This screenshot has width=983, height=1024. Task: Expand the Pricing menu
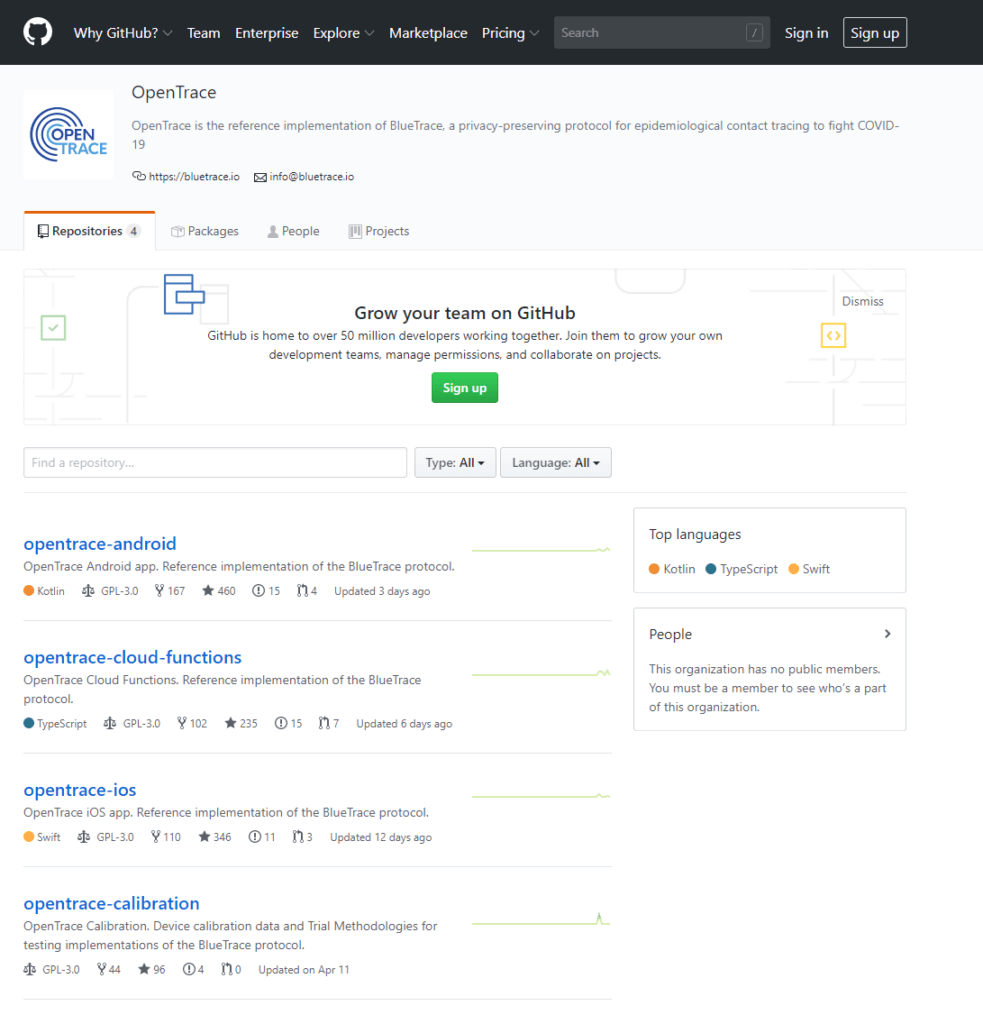coord(511,33)
